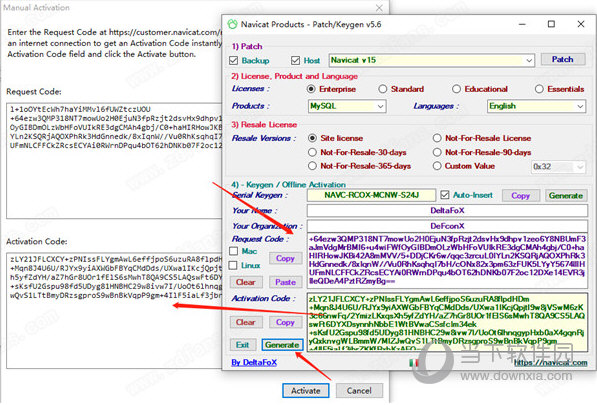597x405 pixels.
Task: Open the MySQL Products dropdown
Action: coord(347,106)
